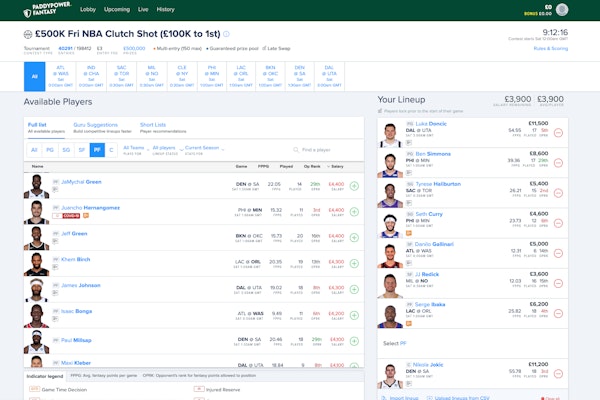Remove Serge Ibaka from the lineup
The image size is (600, 400).
[x=558, y=313]
